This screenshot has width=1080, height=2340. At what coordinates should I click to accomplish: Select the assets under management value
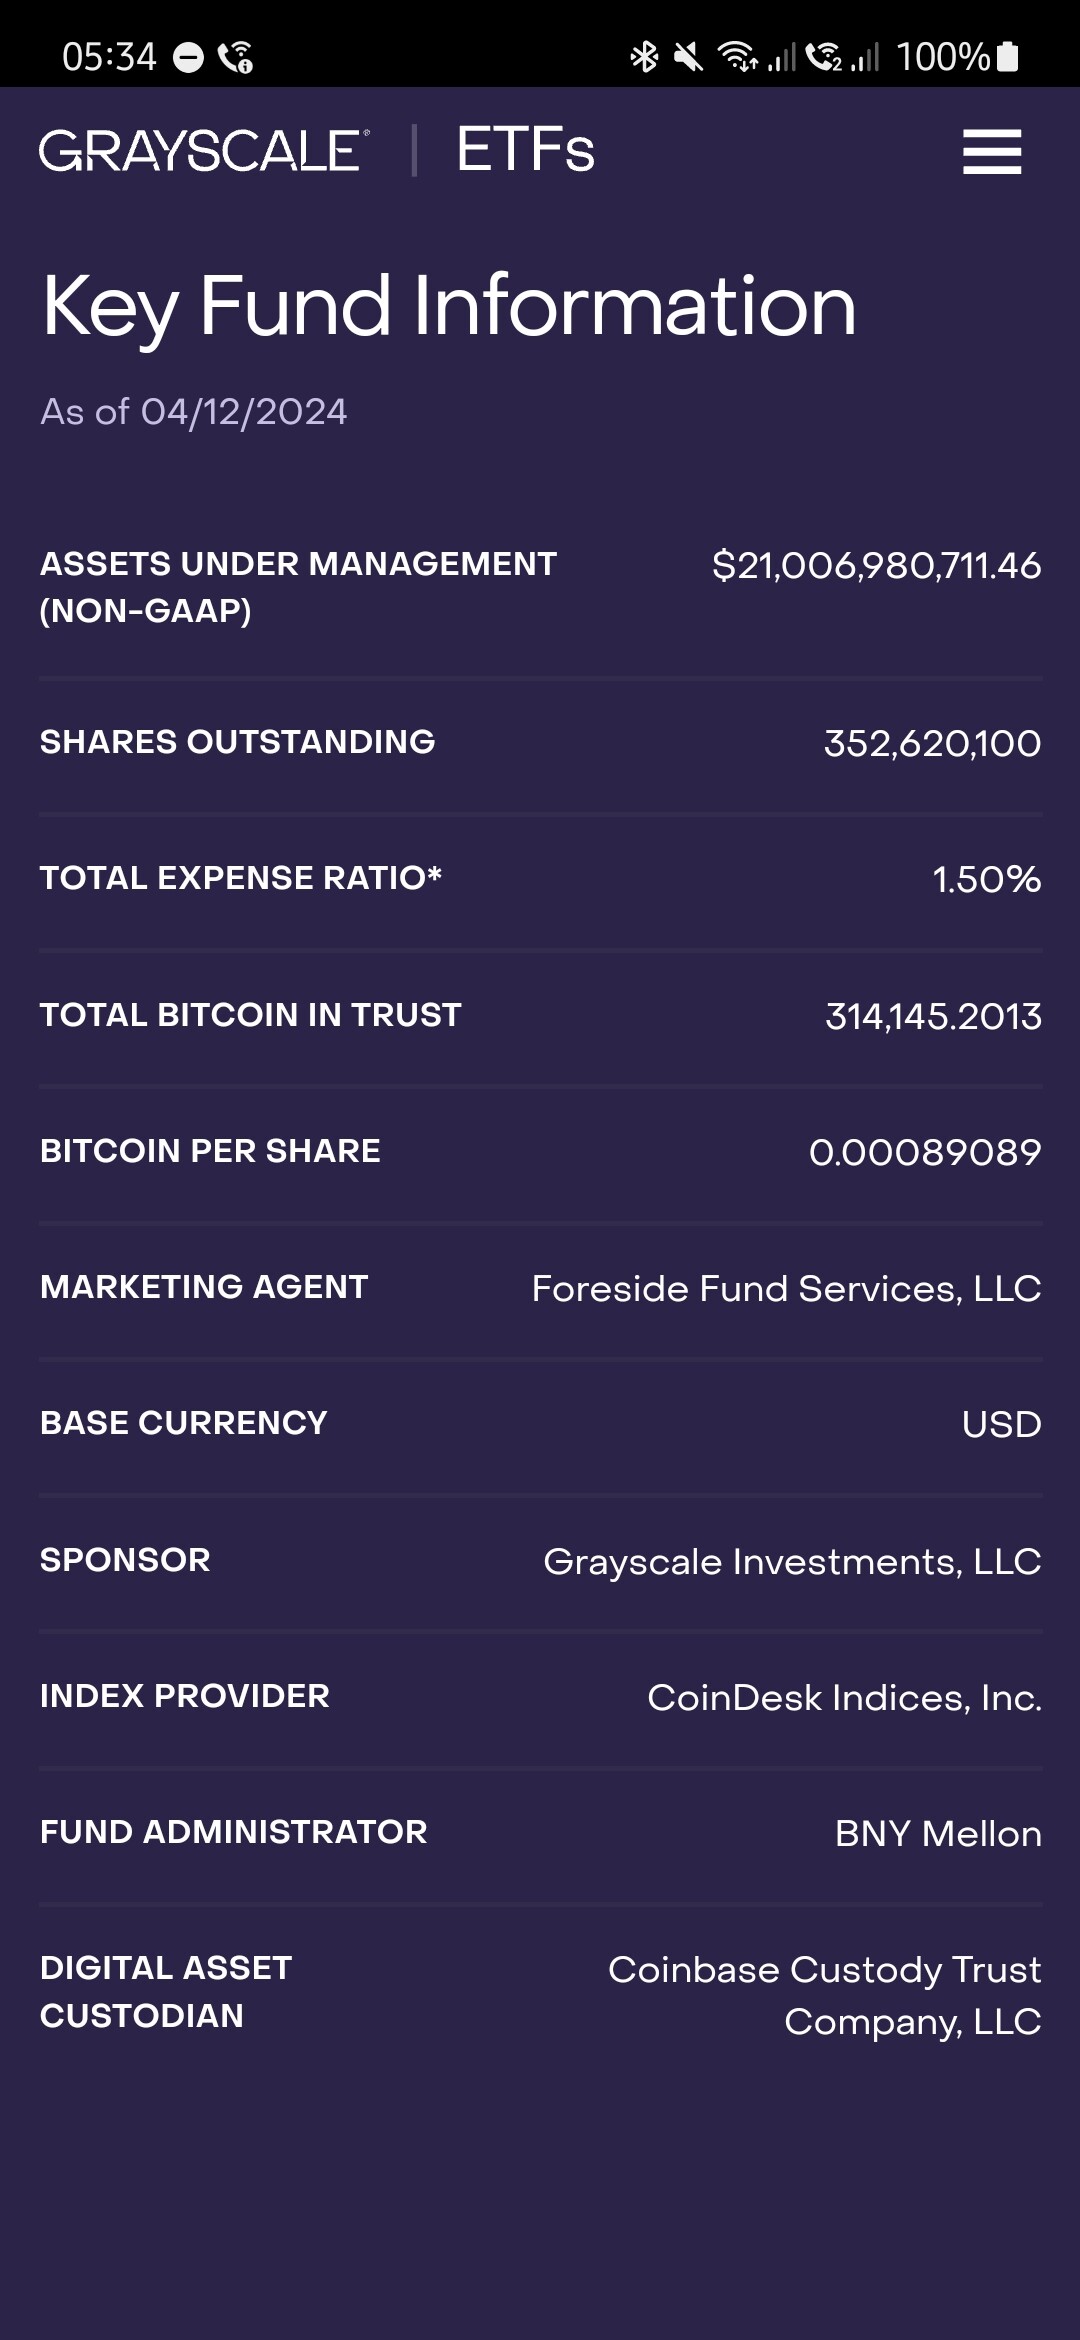coord(876,566)
